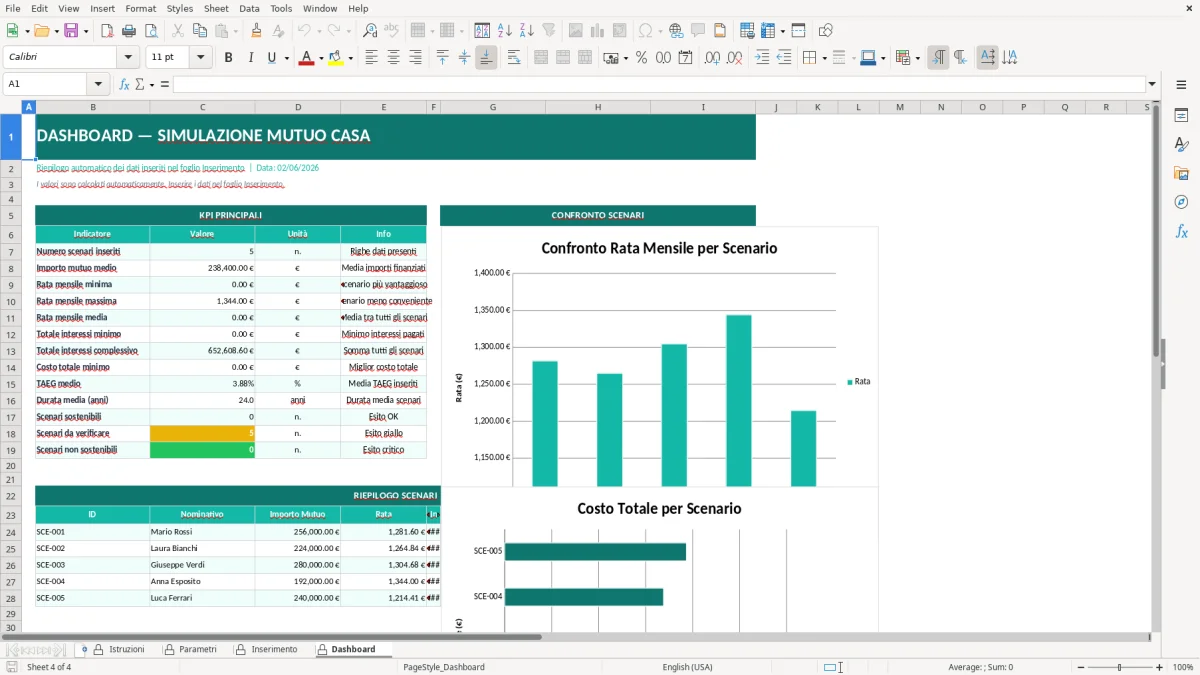Toggle right-to-left text direction

pyautogui.click(x=960, y=58)
